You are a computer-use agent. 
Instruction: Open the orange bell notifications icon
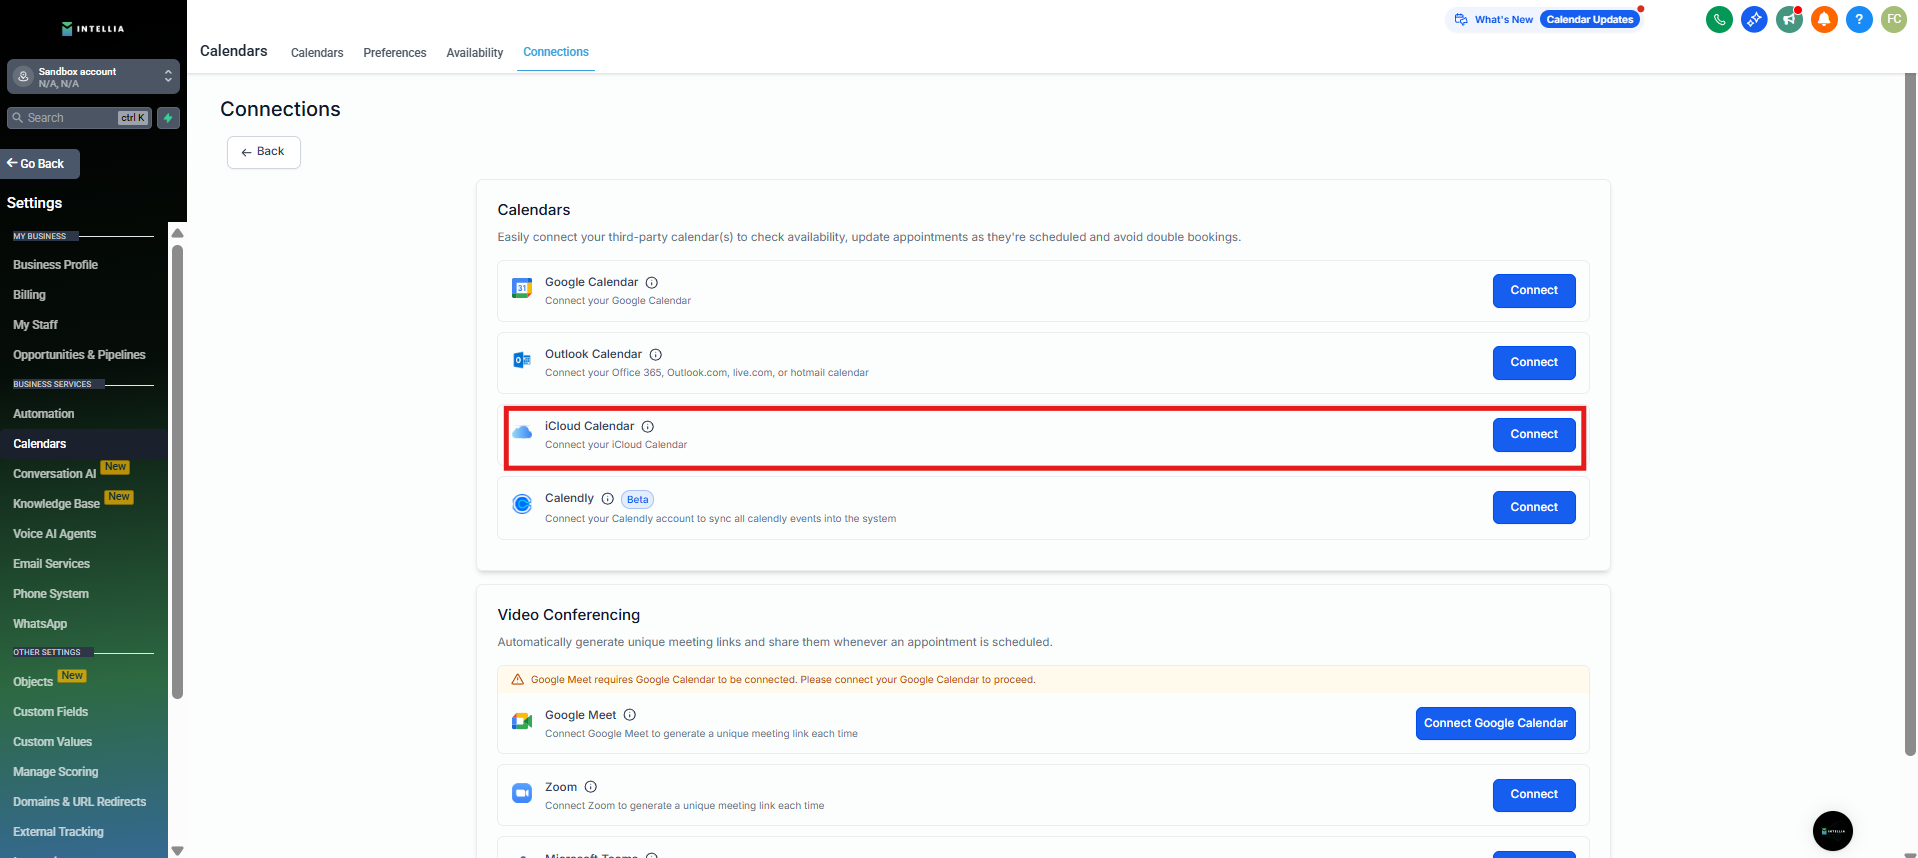pos(1824,19)
